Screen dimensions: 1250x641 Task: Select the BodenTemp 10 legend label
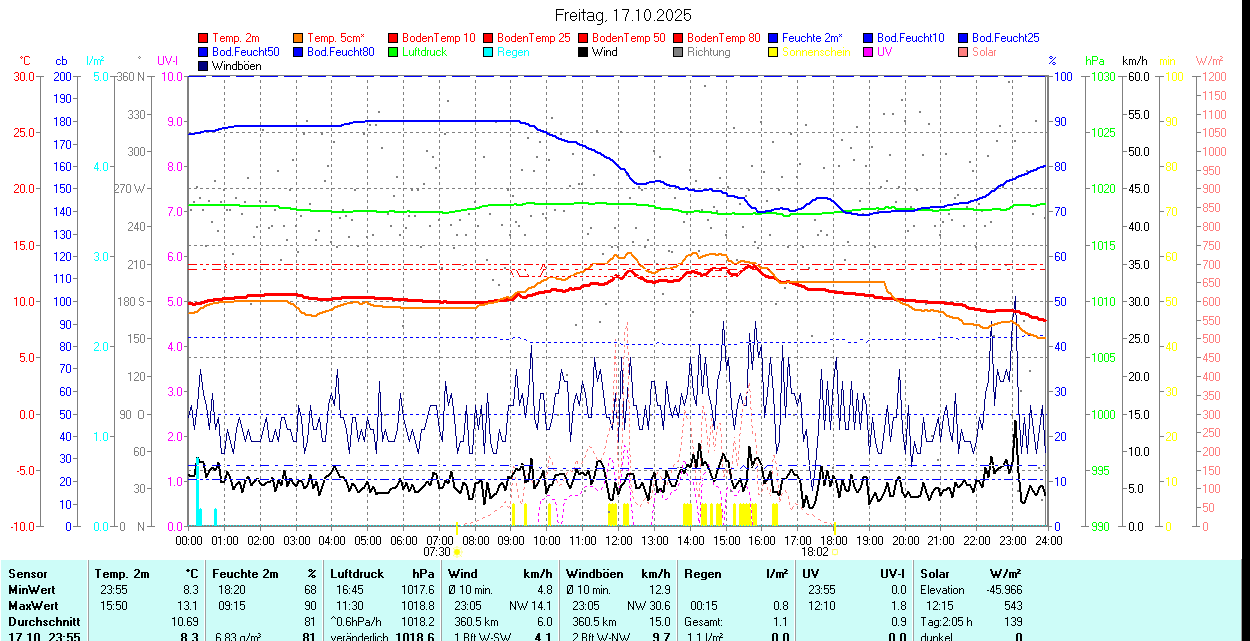point(438,38)
